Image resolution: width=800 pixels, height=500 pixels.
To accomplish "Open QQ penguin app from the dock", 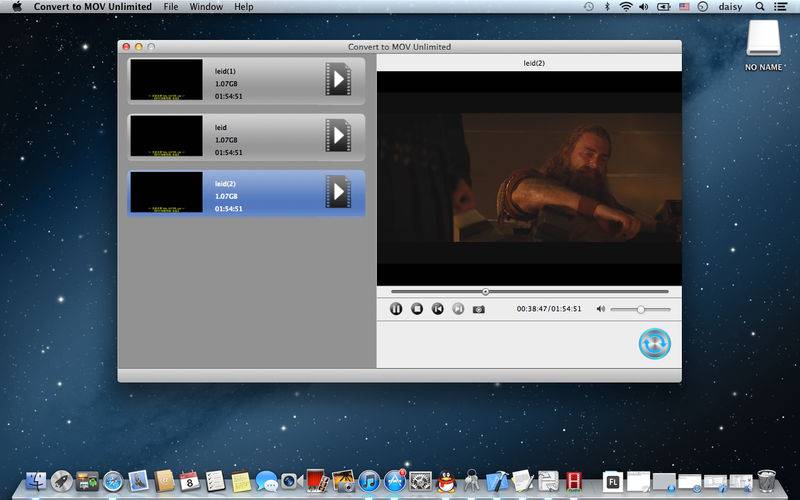I will 446,481.
